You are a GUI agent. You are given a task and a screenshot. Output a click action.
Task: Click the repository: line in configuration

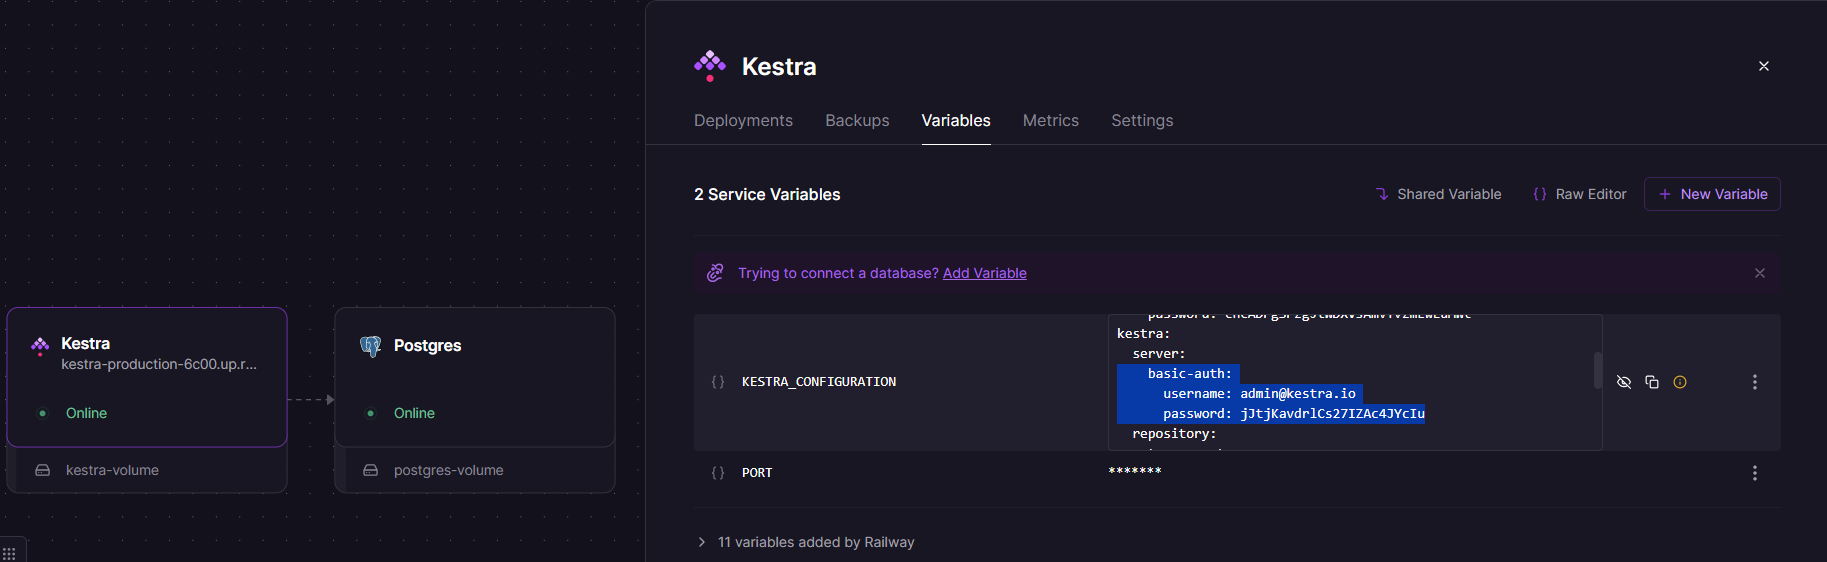(1174, 434)
